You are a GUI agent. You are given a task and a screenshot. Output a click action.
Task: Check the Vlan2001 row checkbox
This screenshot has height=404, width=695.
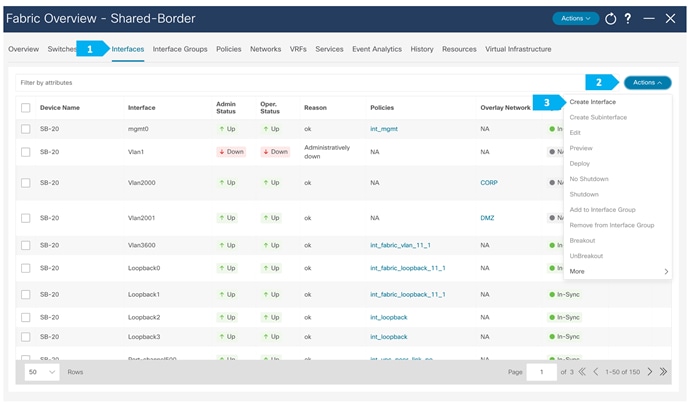pos(26,218)
